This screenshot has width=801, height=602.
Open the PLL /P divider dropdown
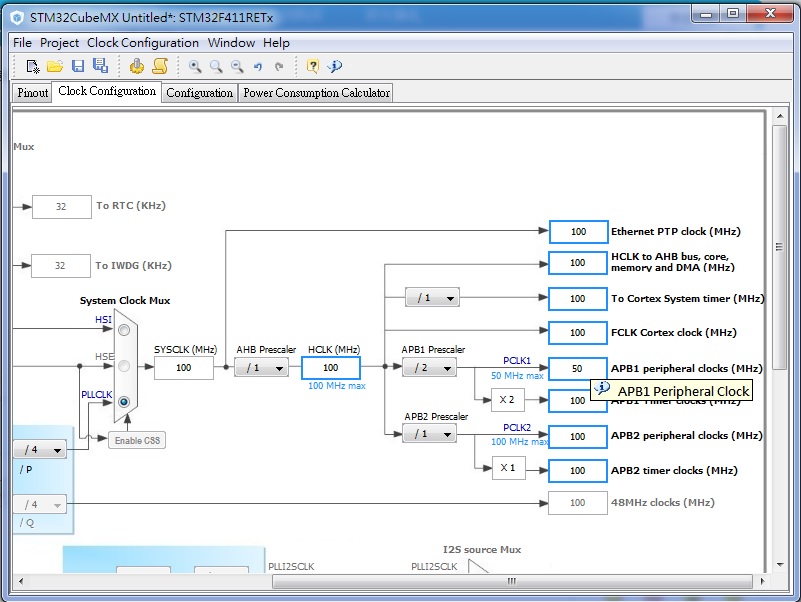pos(39,449)
